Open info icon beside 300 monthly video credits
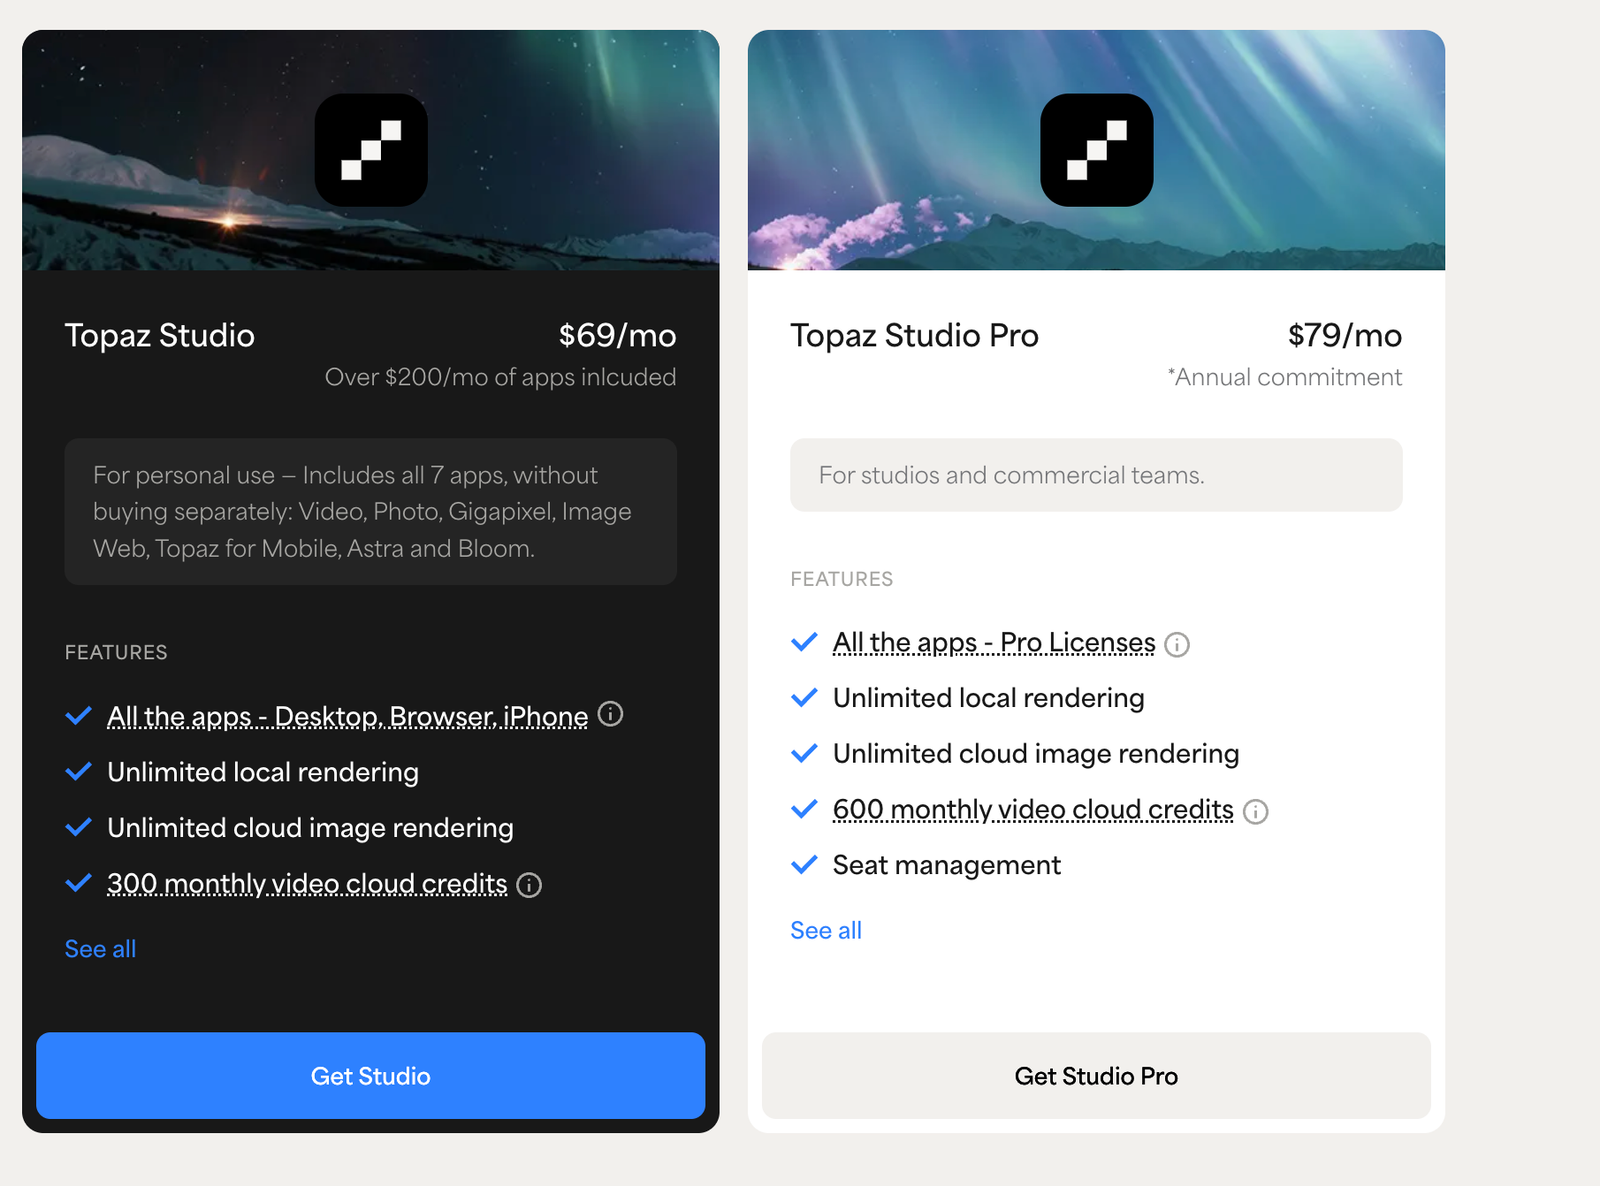Viewport: 1600px width, 1186px height. click(529, 885)
